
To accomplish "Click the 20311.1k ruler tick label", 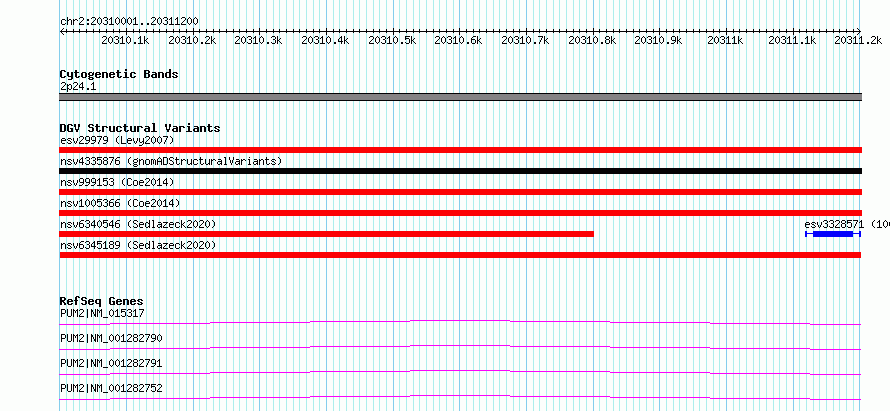I will (792, 40).
